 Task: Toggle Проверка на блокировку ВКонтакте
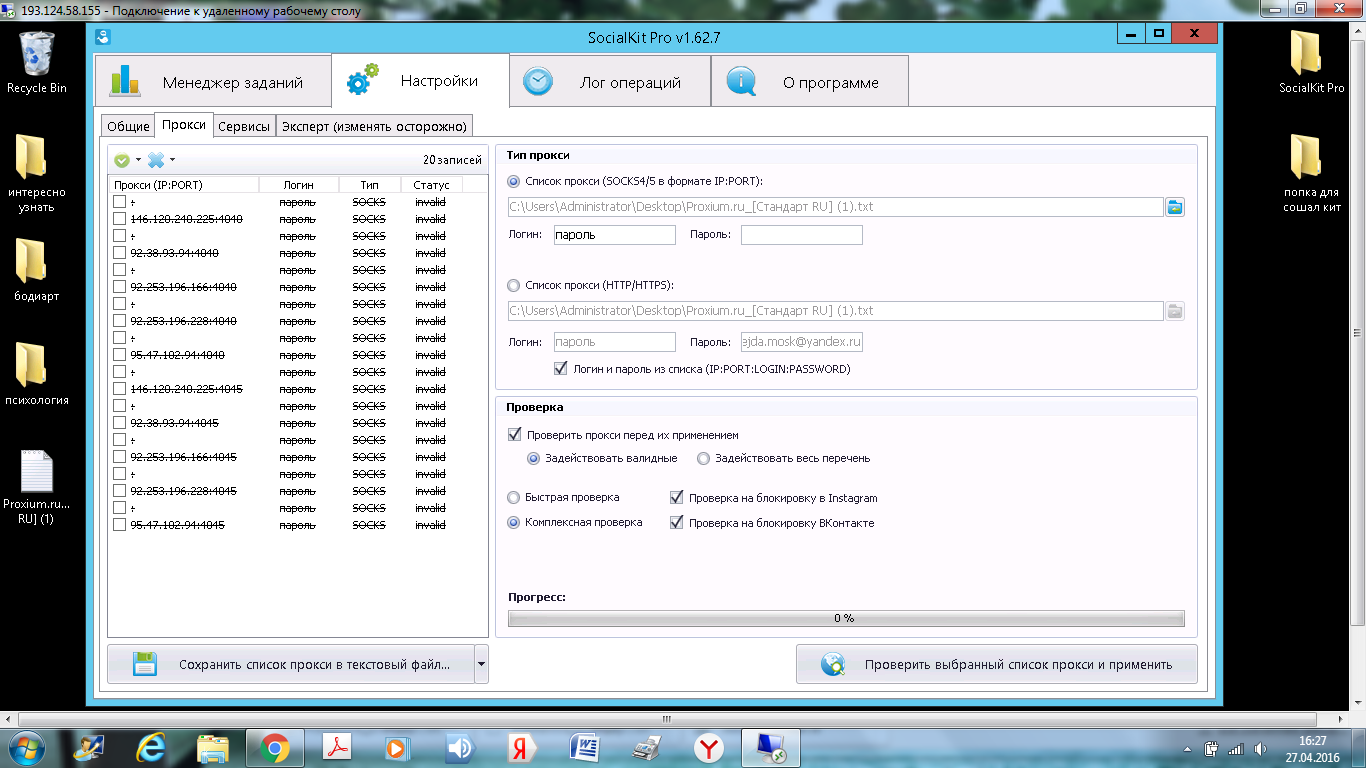pyautogui.click(x=677, y=522)
